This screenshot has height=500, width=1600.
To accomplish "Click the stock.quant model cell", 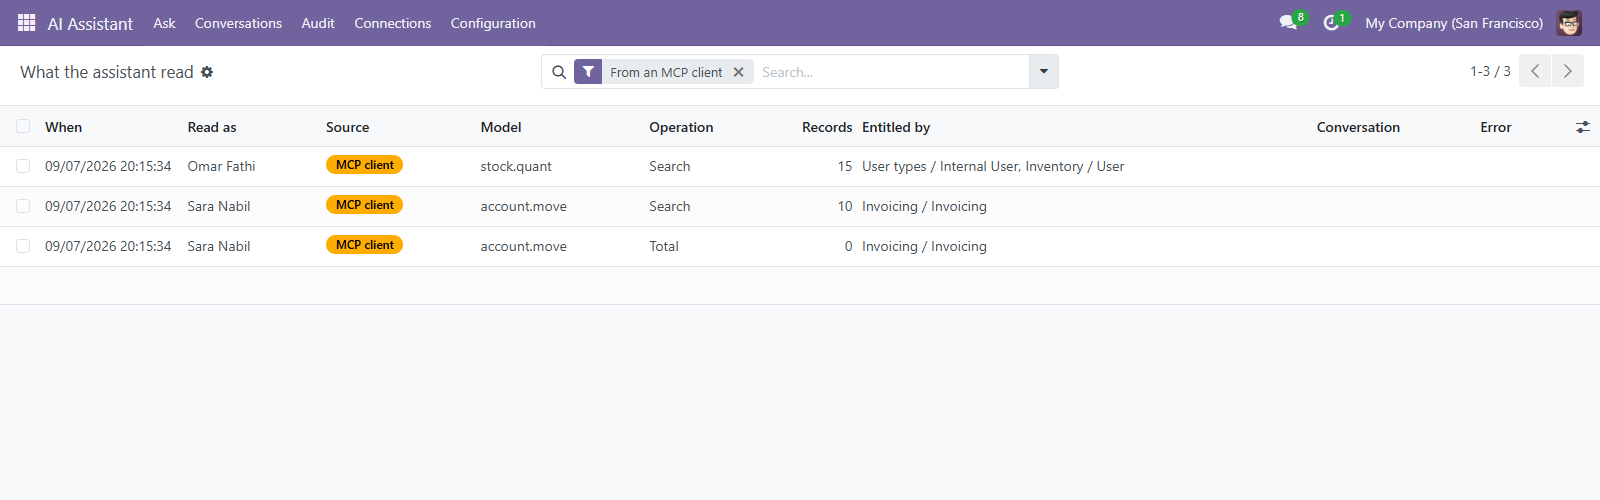I will point(516,166).
